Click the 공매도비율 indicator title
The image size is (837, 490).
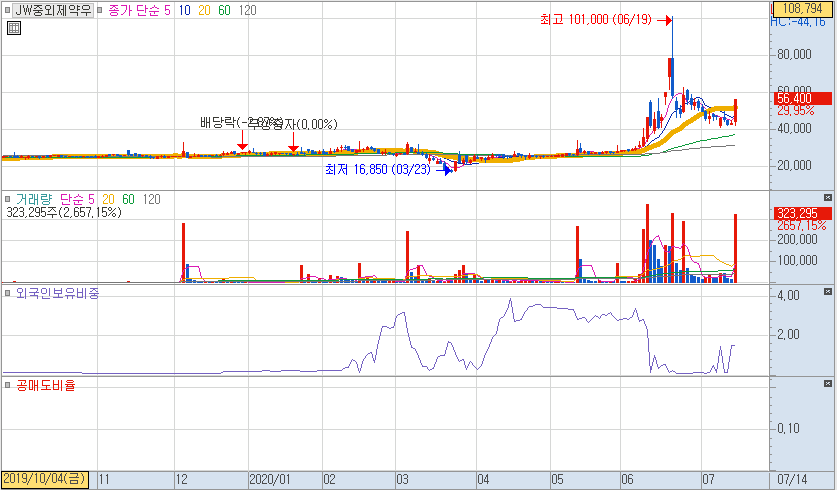(46, 385)
